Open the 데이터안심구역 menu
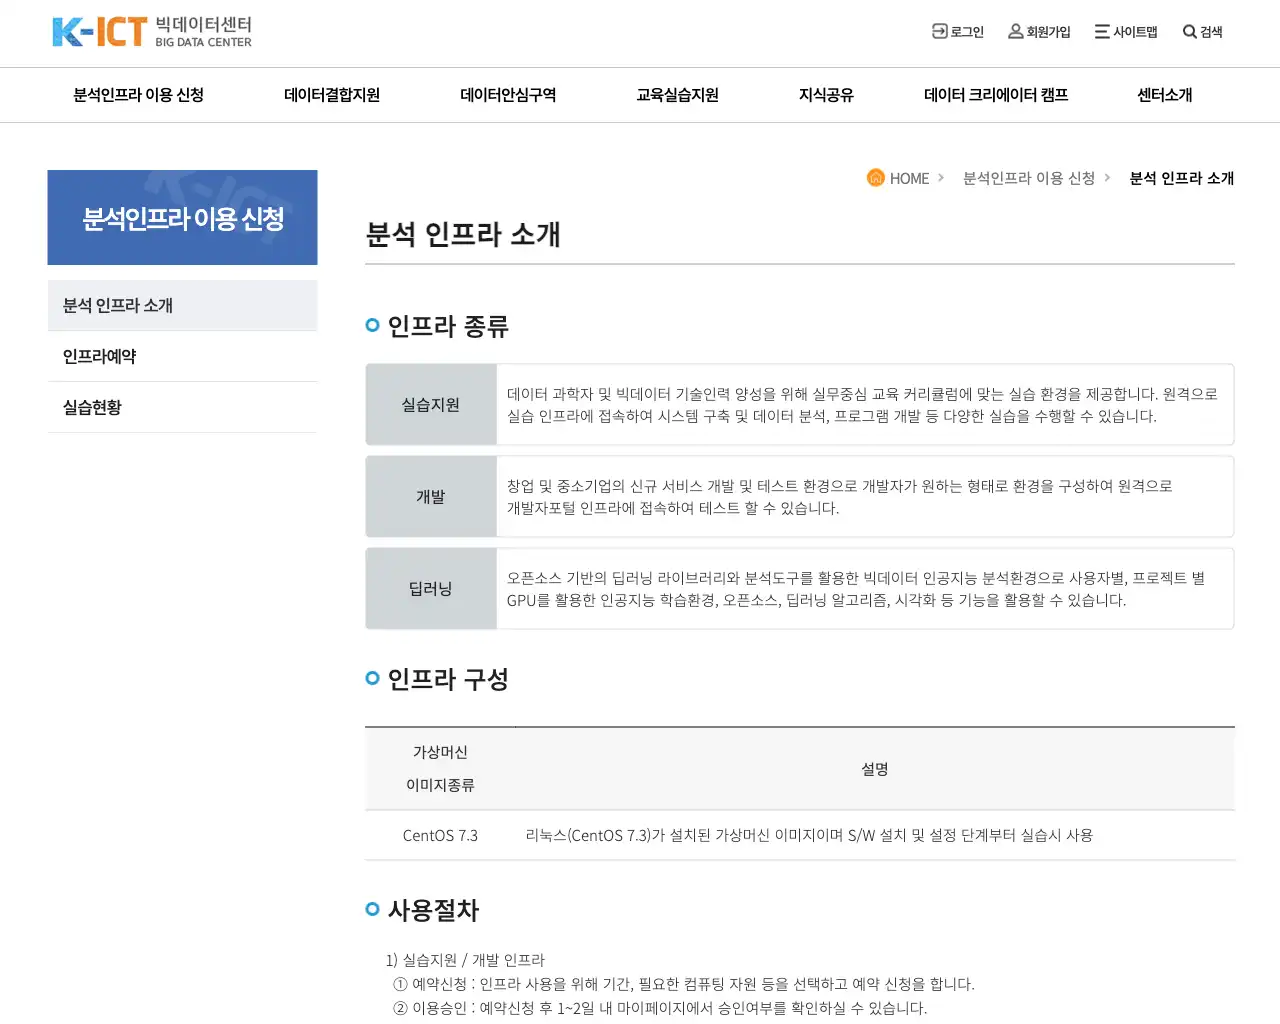This screenshot has width=1280, height=1024. coord(508,95)
